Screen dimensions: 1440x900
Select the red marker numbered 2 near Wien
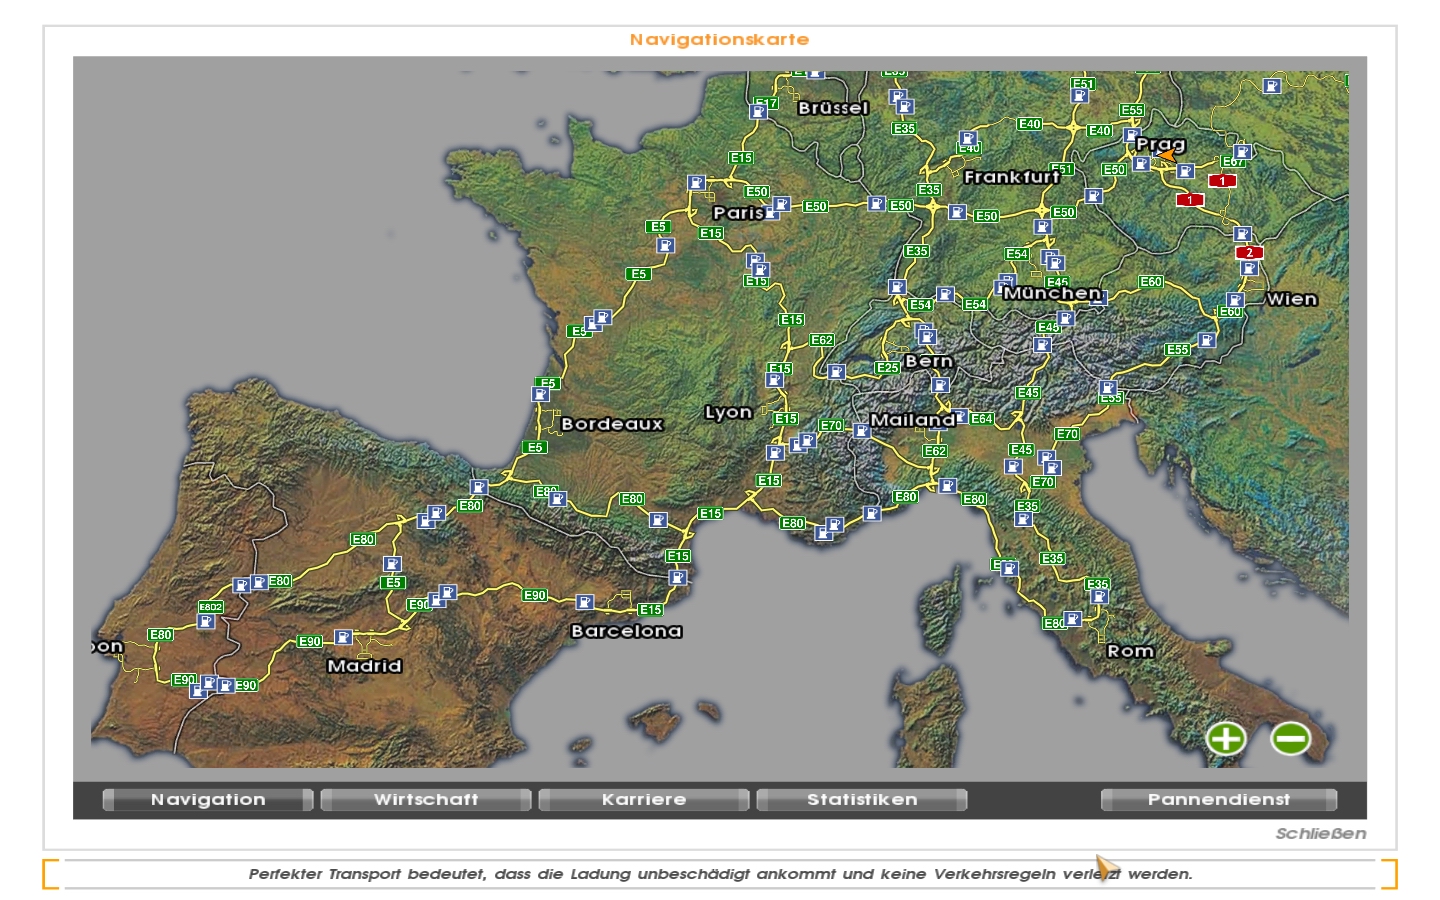pyautogui.click(x=1249, y=252)
